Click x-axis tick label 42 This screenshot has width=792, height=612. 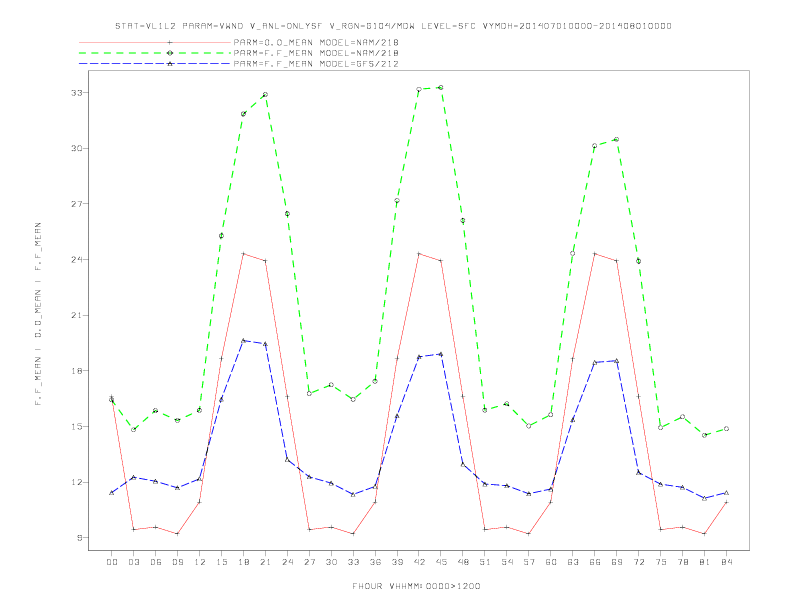click(419, 562)
